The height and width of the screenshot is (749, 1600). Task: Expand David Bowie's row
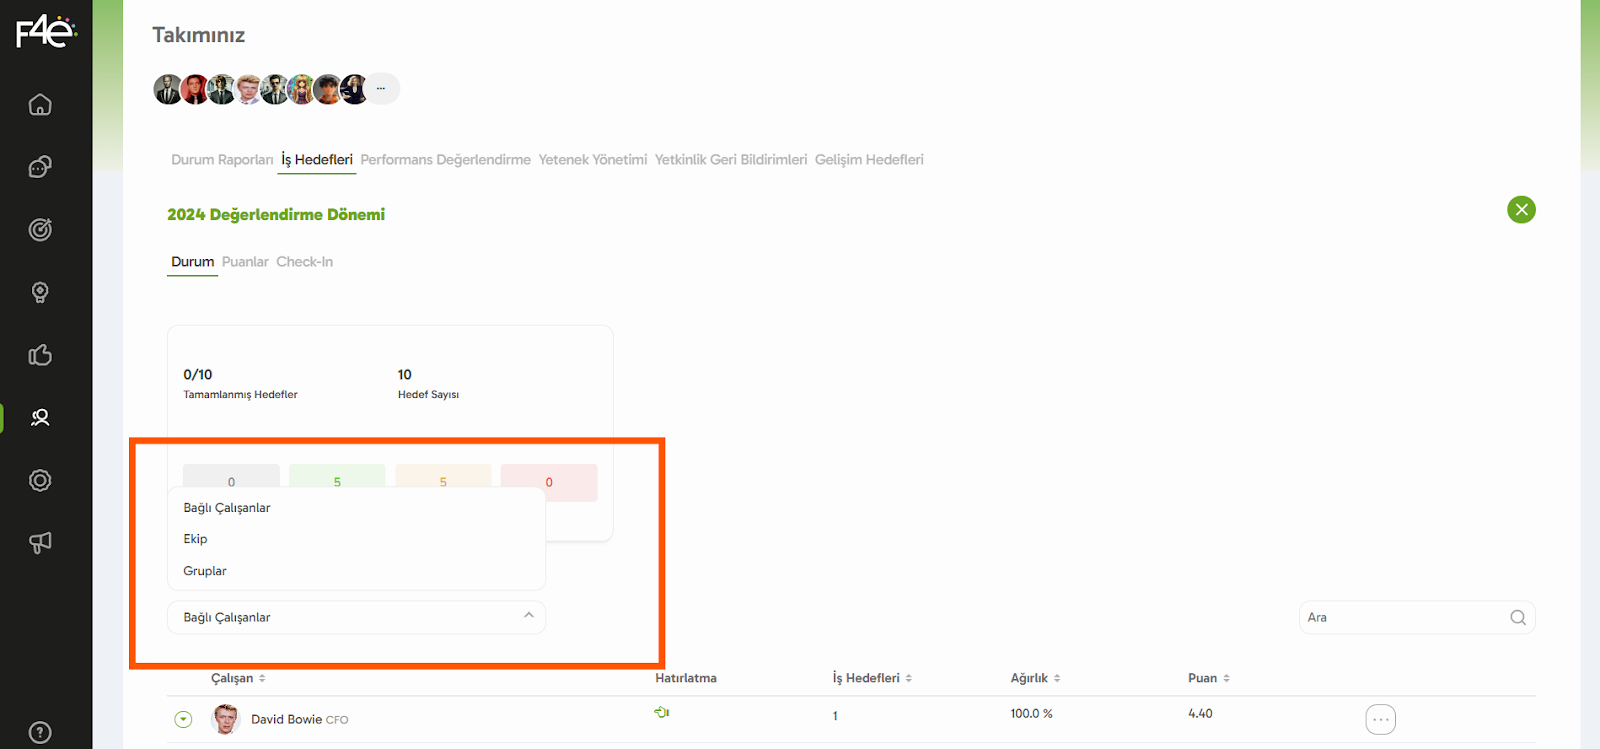pyautogui.click(x=183, y=719)
